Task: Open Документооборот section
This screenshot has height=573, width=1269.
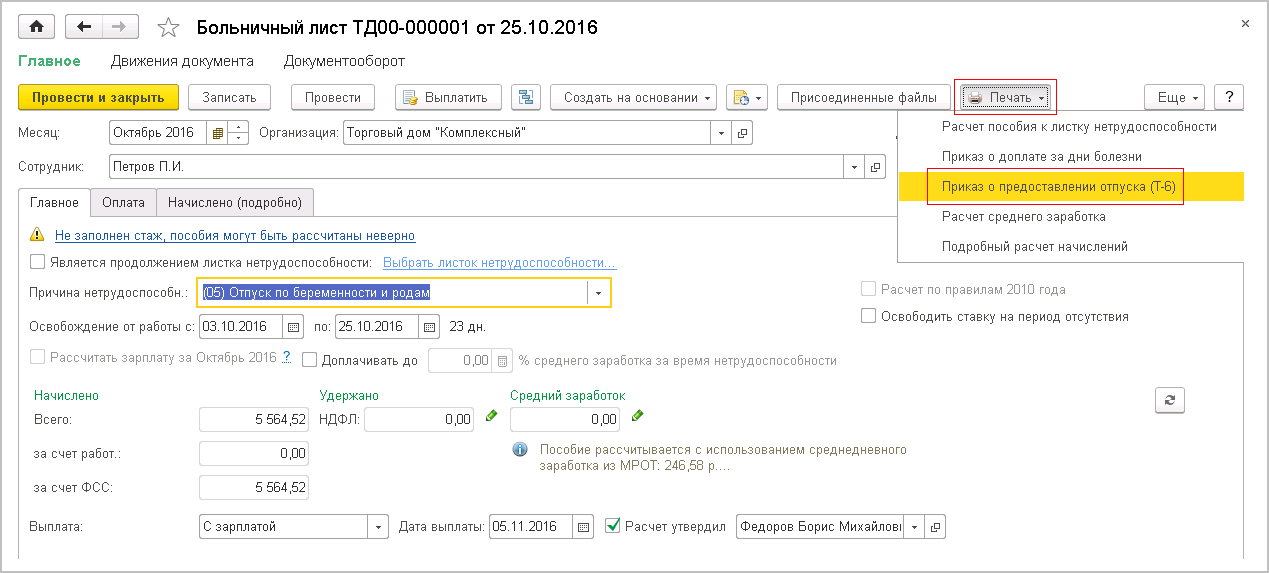Action: pyautogui.click(x=344, y=61)
